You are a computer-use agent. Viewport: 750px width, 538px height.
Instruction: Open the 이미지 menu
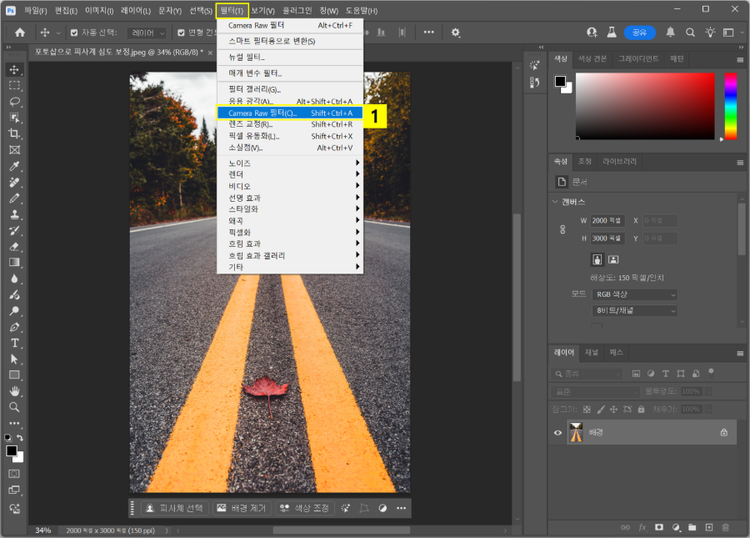tap(99, 11)
